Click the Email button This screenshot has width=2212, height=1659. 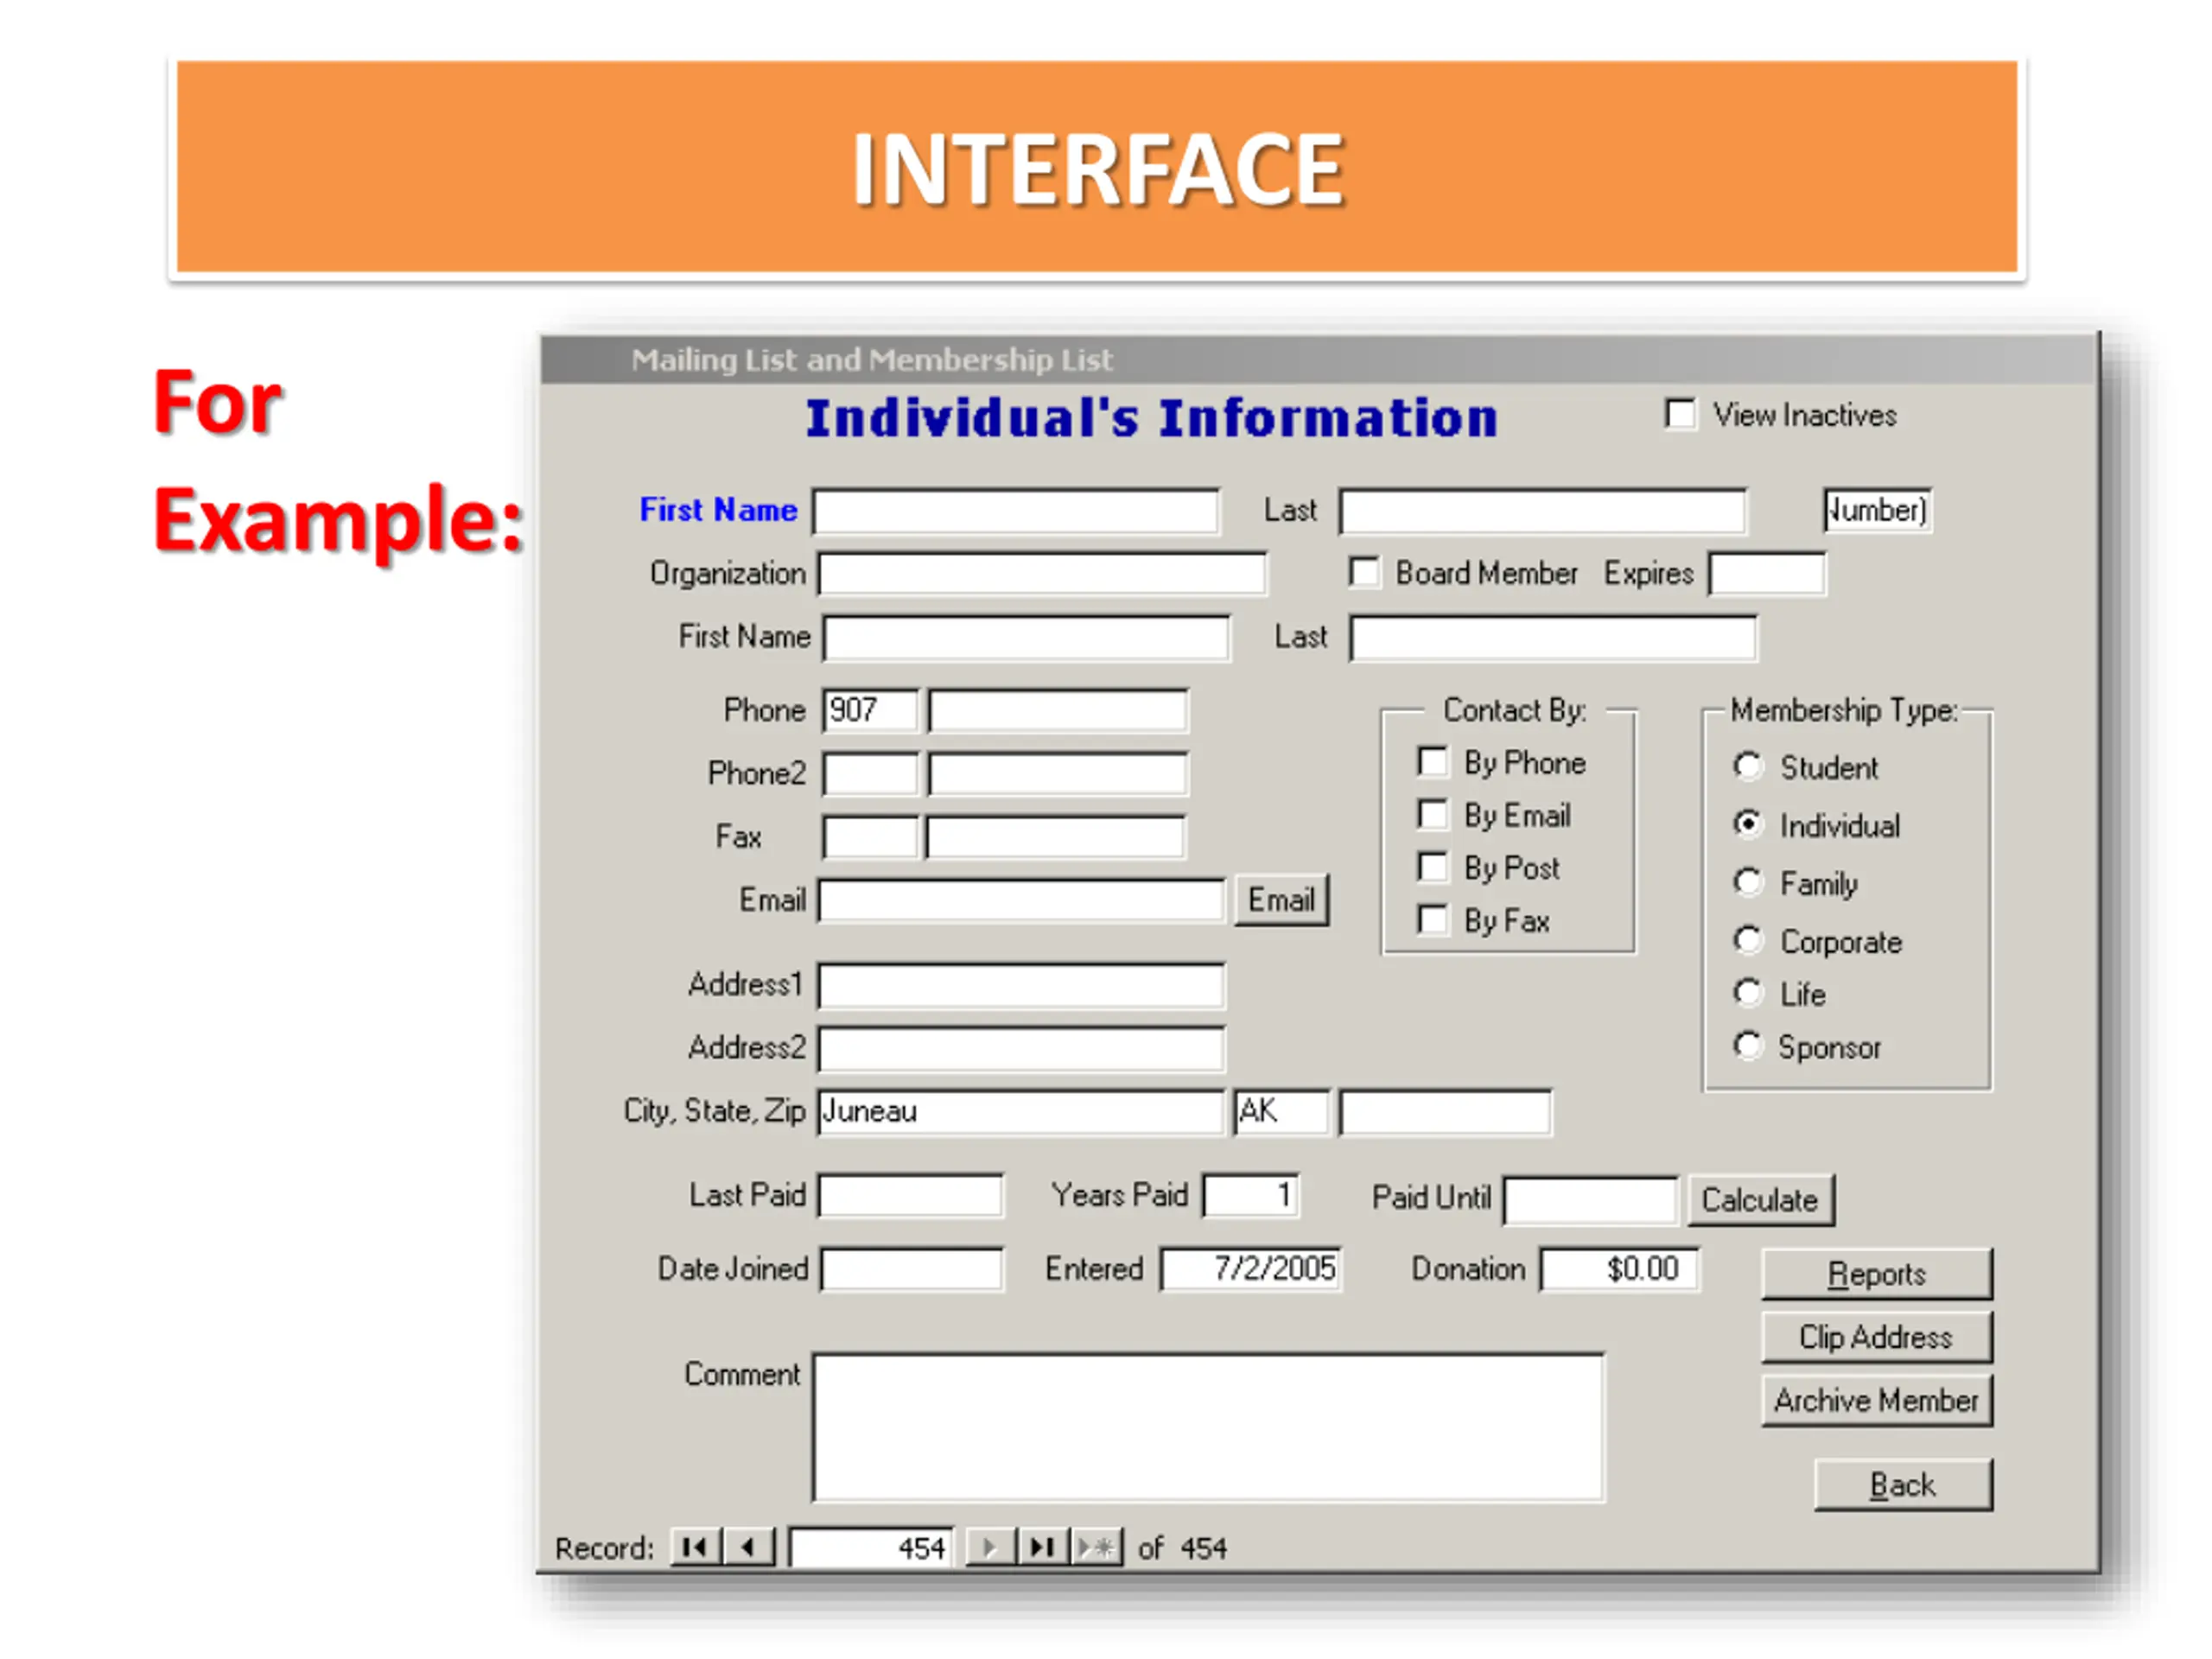1281,900
